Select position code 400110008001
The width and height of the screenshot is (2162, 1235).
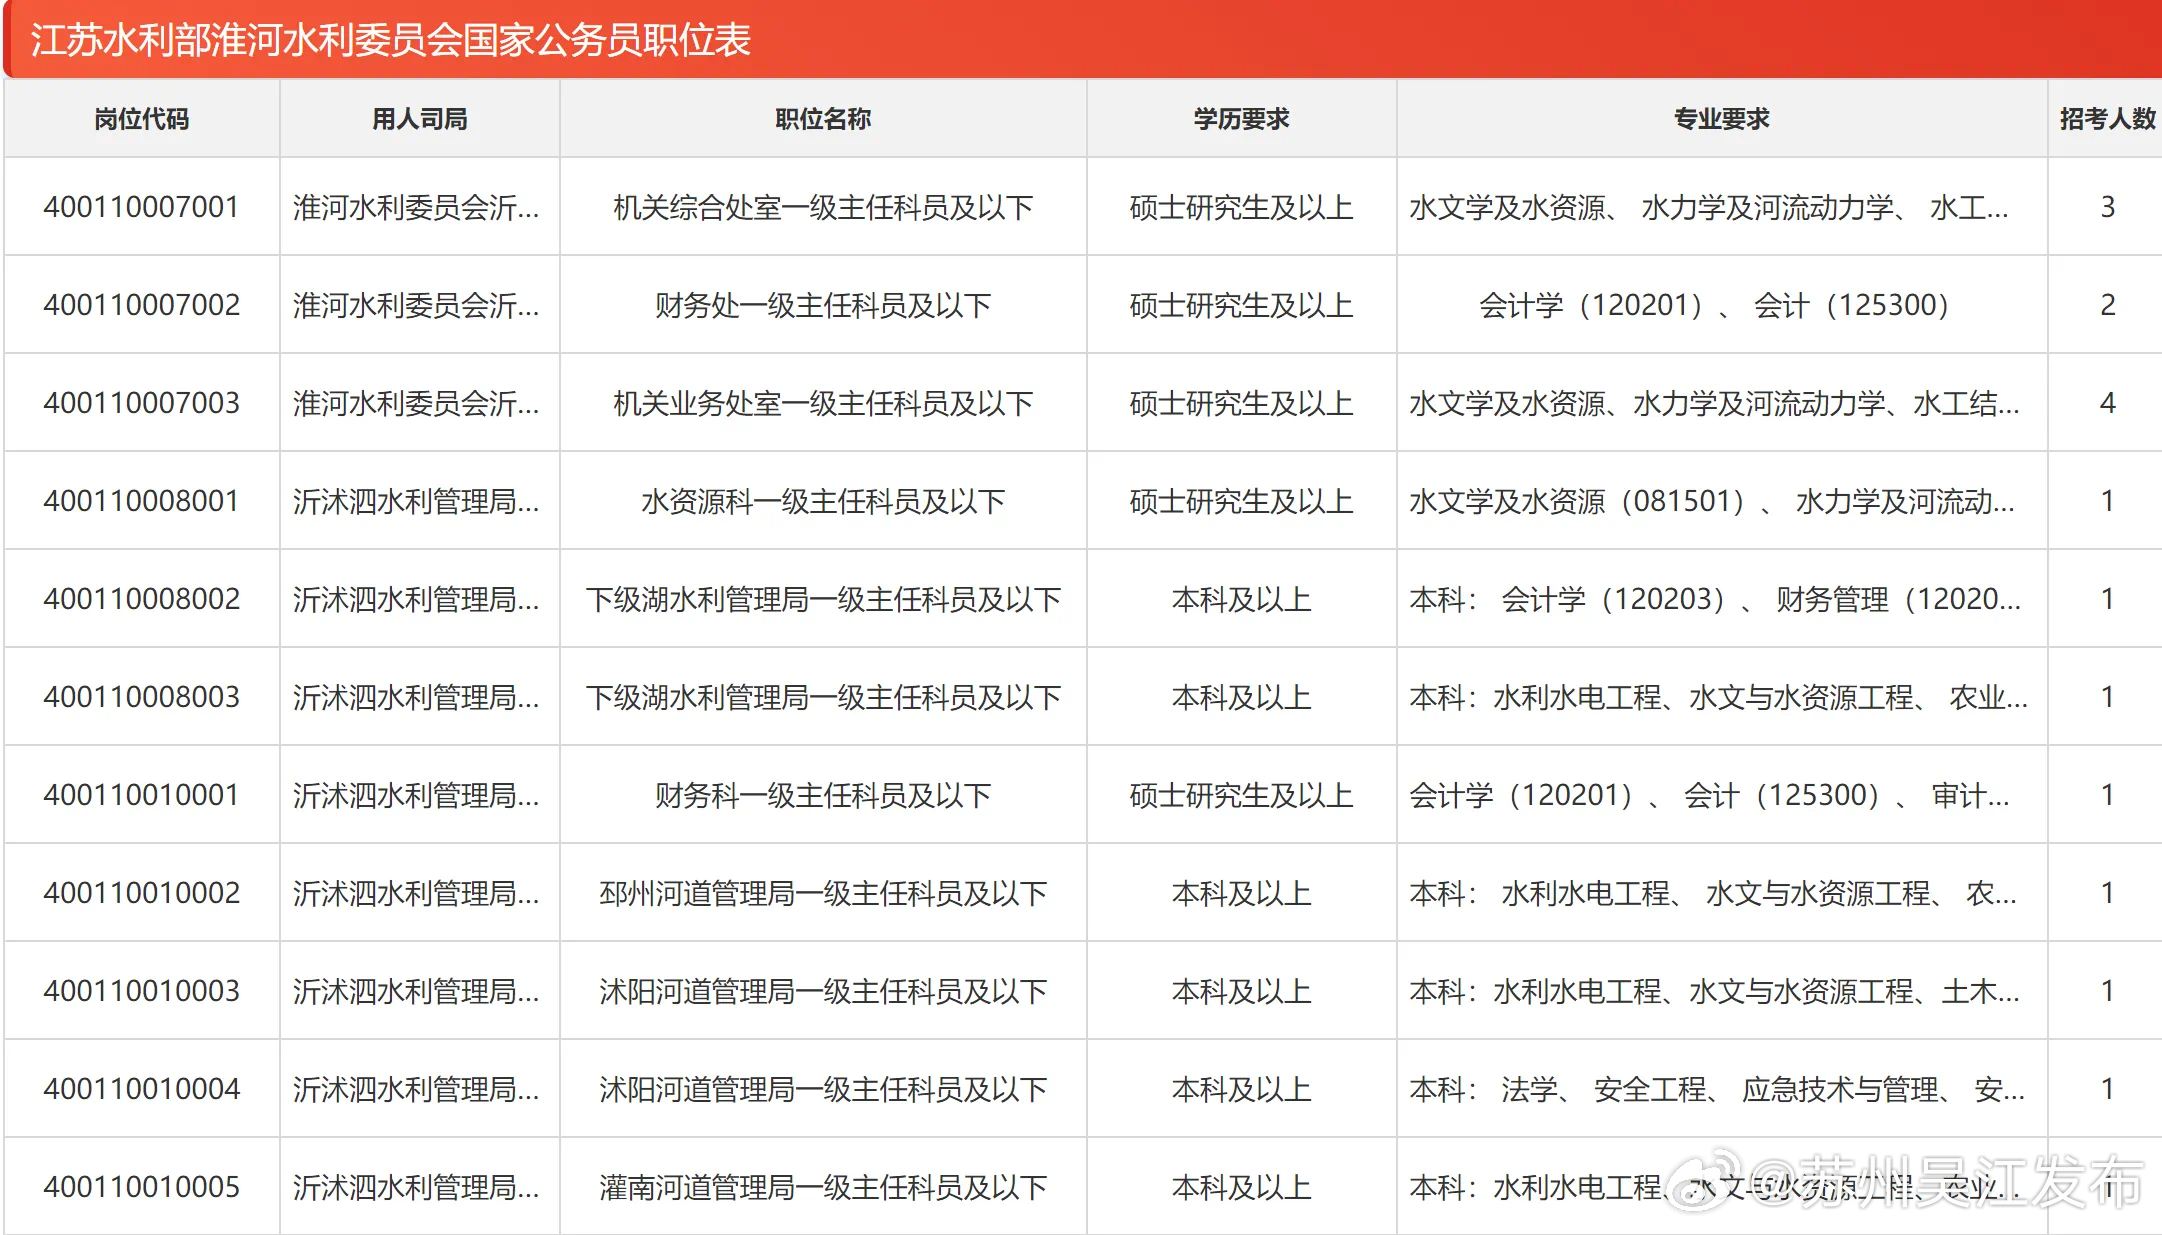tap(141, 501)
